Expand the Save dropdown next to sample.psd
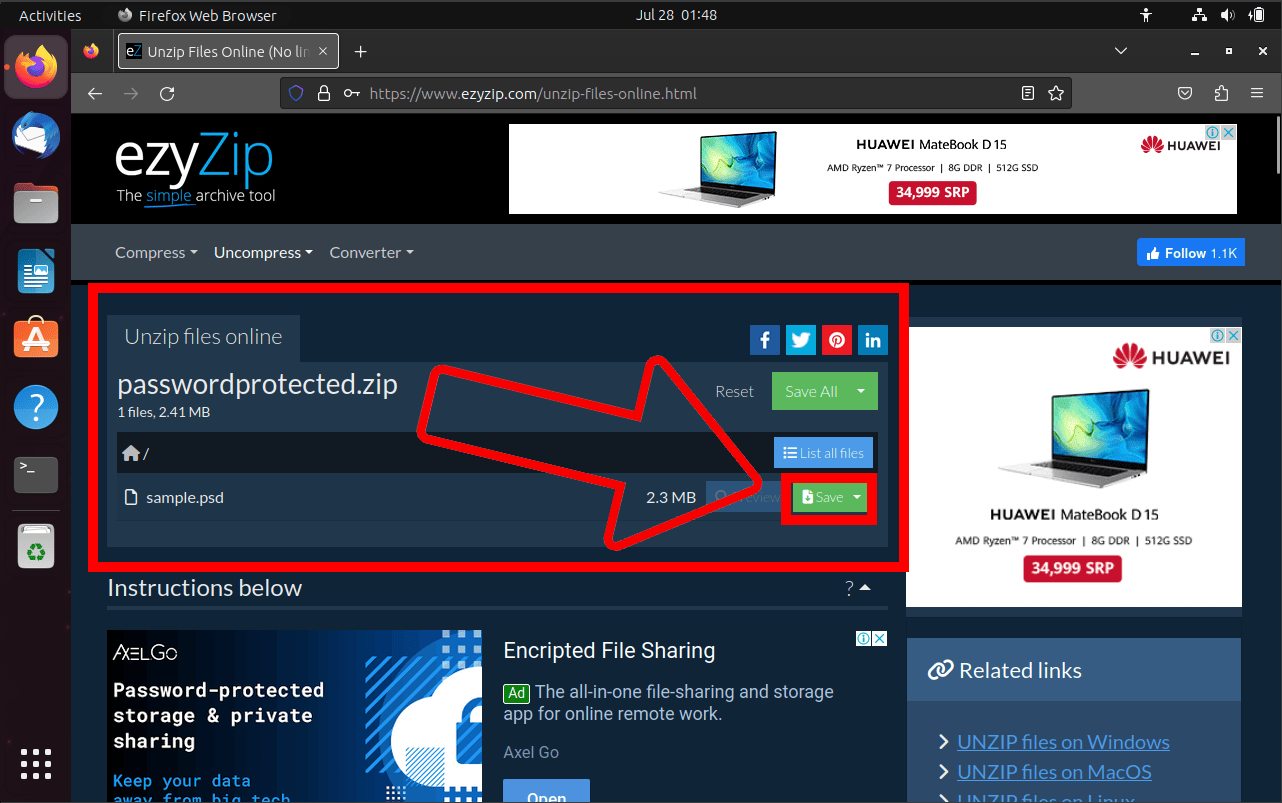The height and width of the screenshot is (803, 1282). (x=857, y=497)
